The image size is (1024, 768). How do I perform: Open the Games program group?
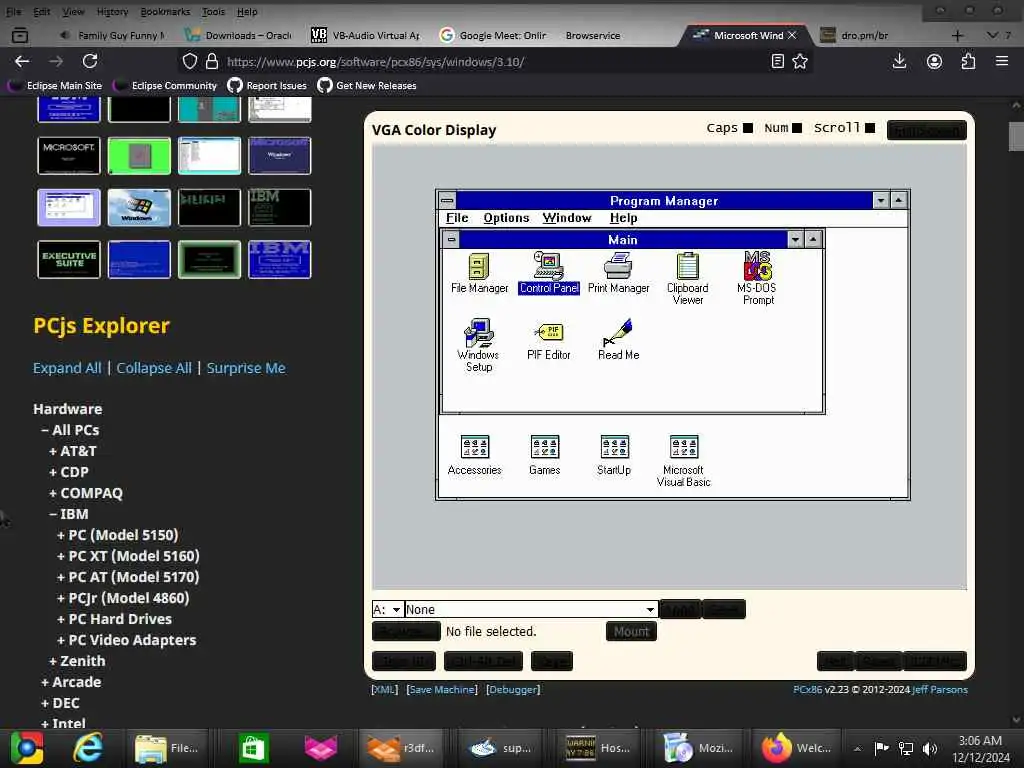coord(545,455)
